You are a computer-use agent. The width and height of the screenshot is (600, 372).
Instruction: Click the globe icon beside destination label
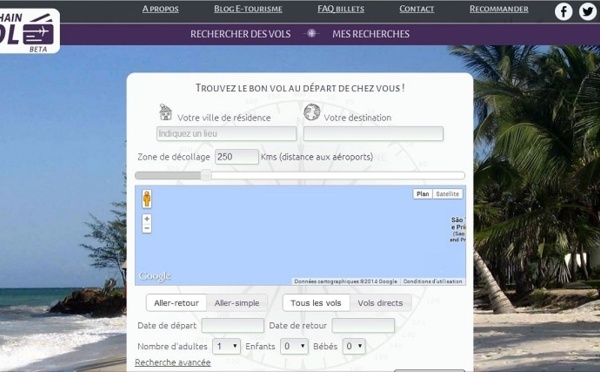coord(312,112)
